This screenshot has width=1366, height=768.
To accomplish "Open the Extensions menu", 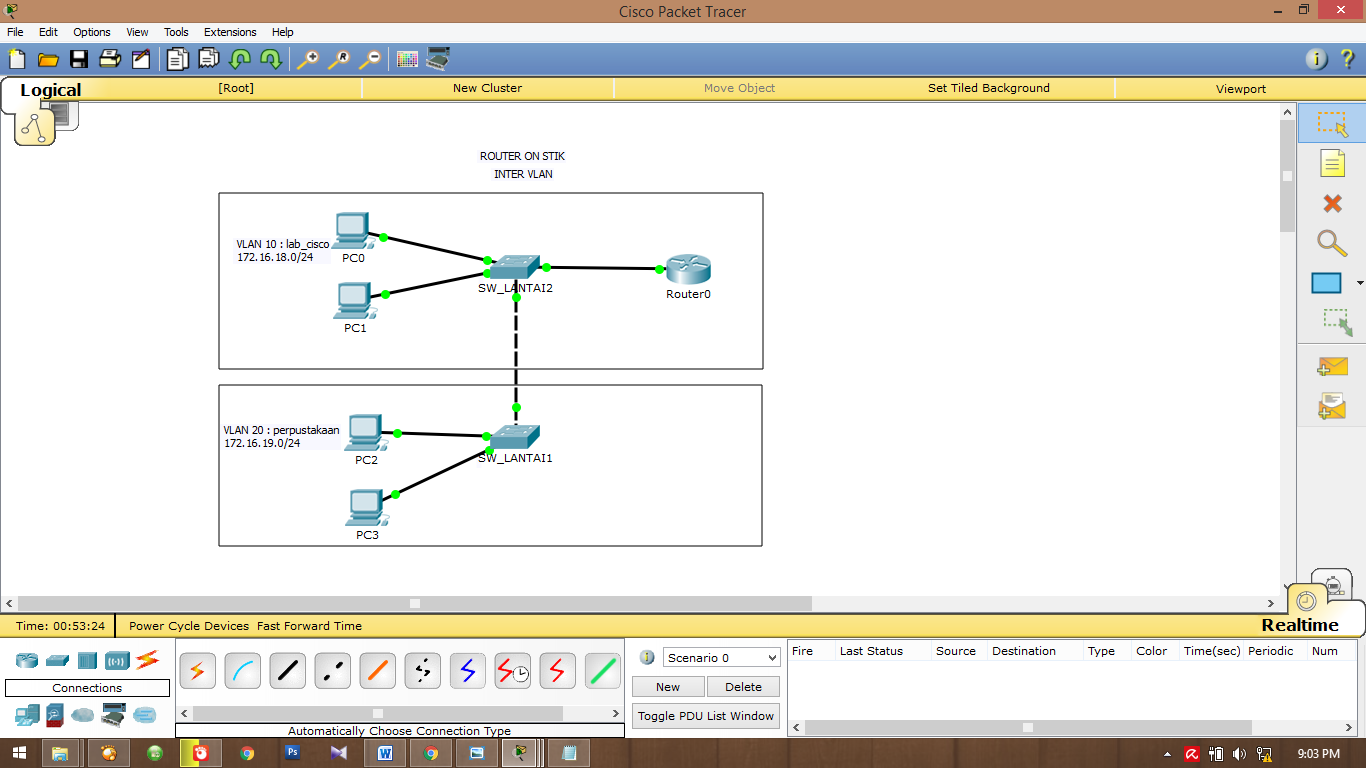I will tap(230, 31).
